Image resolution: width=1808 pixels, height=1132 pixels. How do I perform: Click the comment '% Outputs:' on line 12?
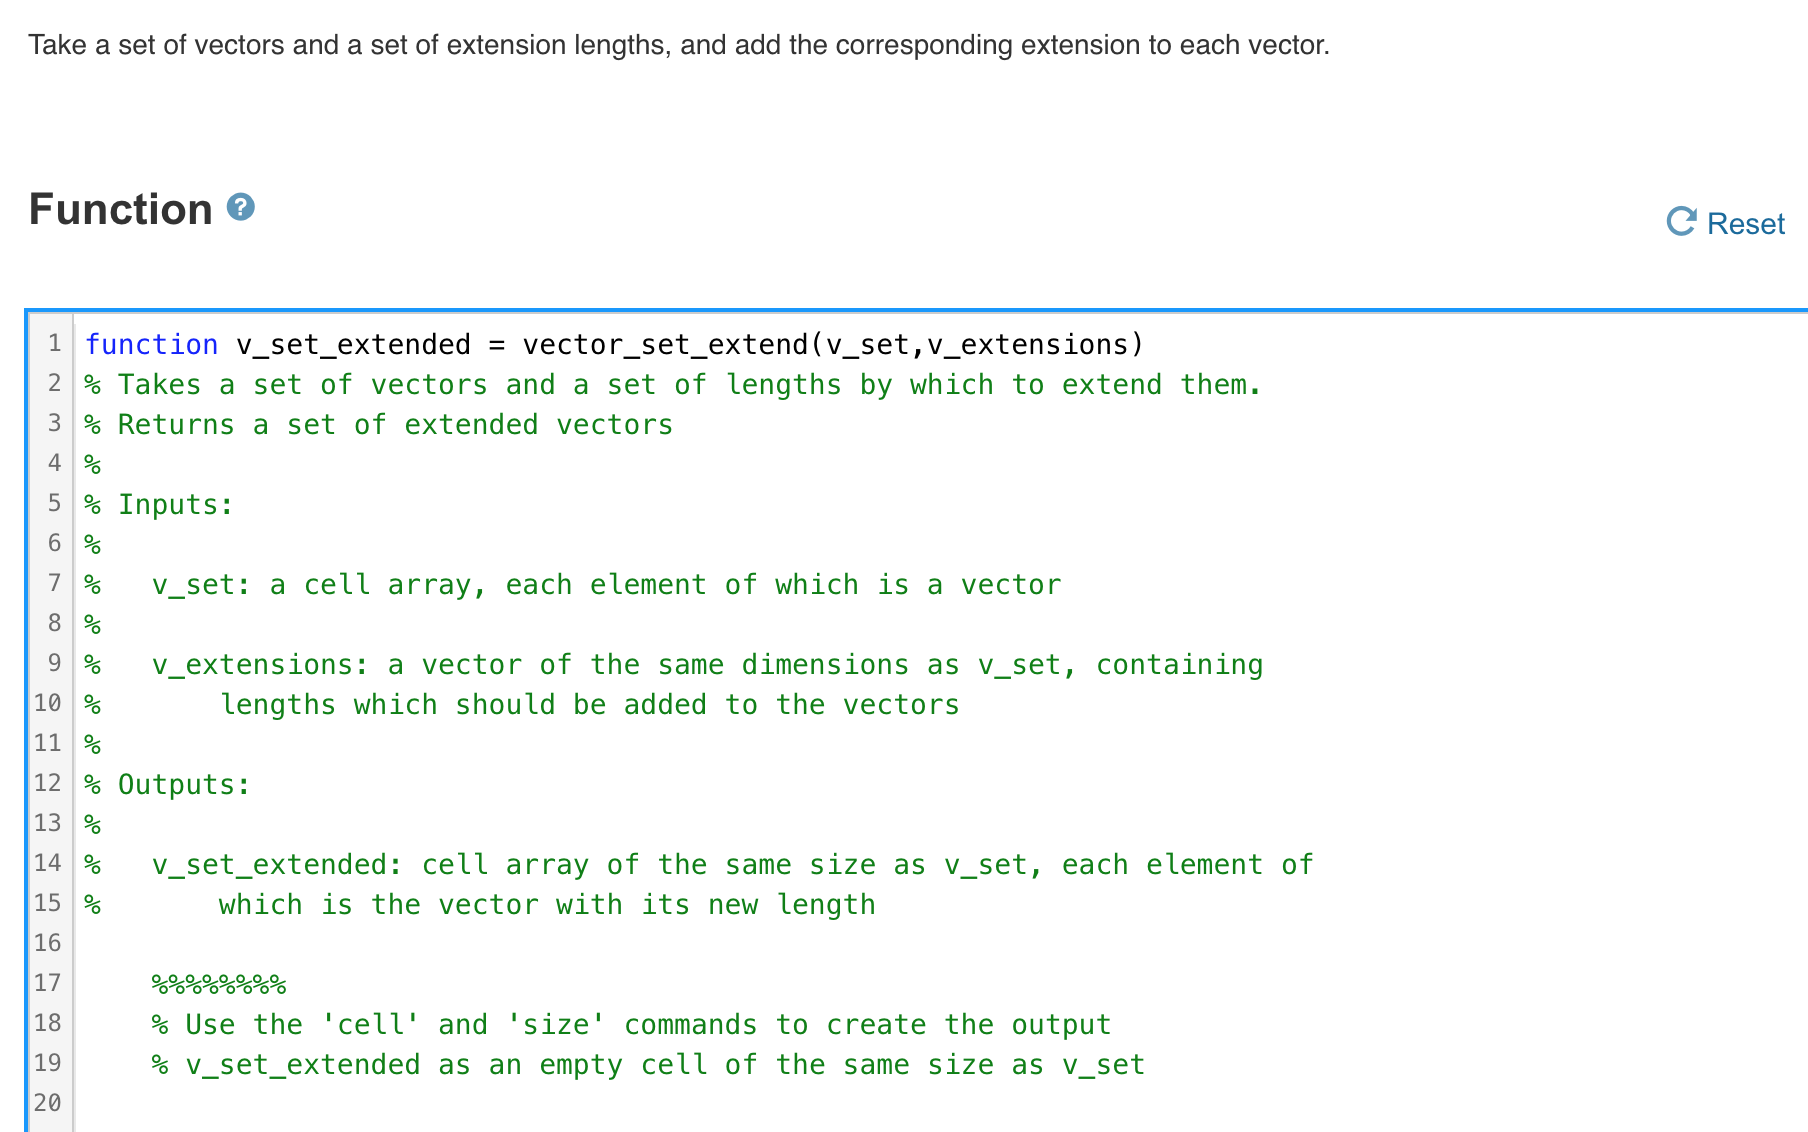point(168,784)
